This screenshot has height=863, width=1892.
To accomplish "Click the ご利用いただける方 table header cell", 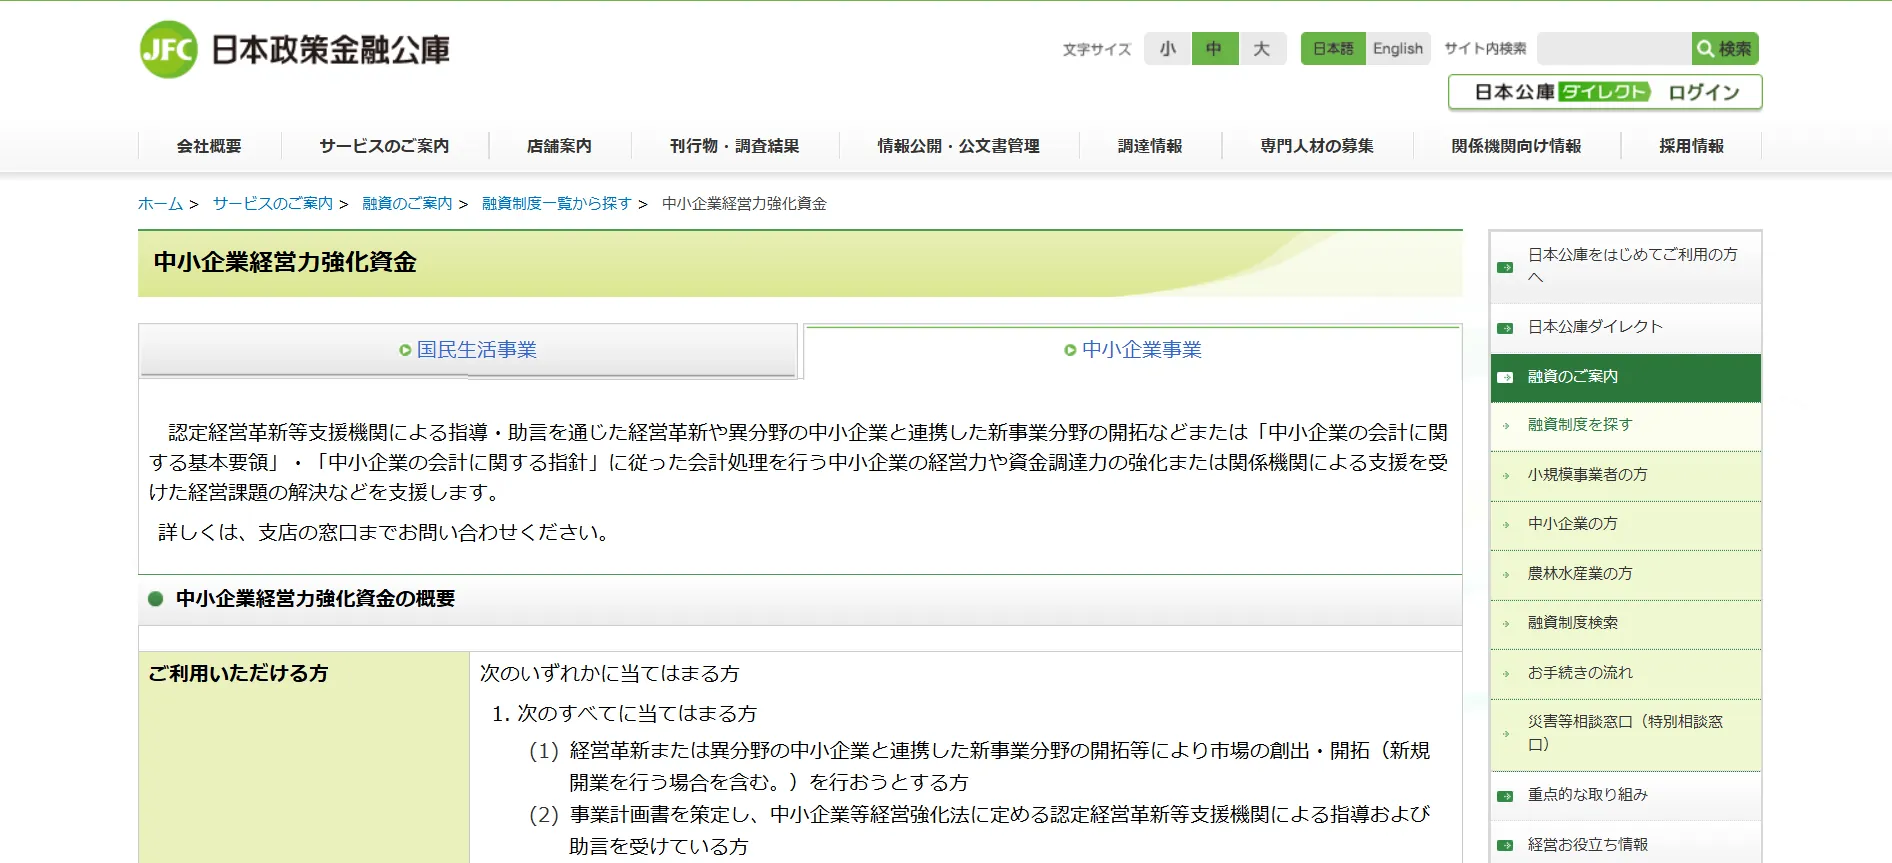I will pos(304,757).
